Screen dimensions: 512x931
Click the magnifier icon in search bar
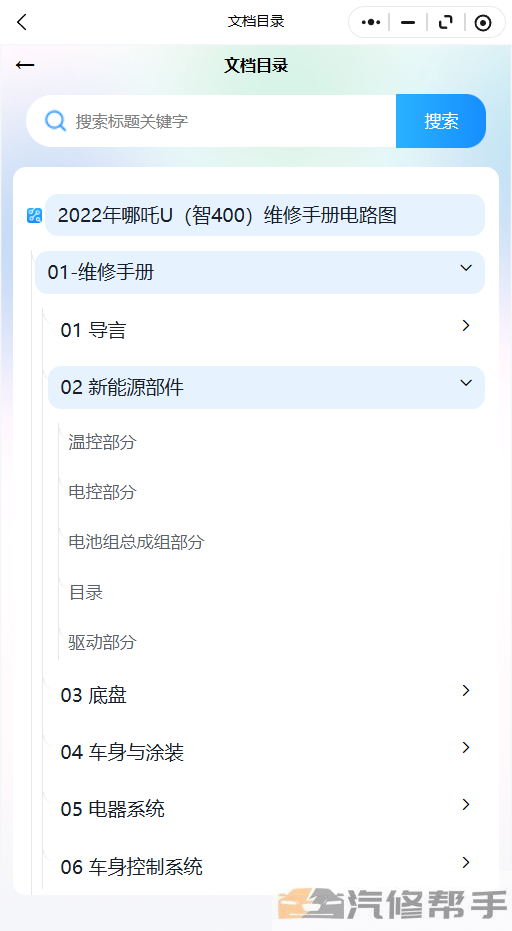point(55,121)
